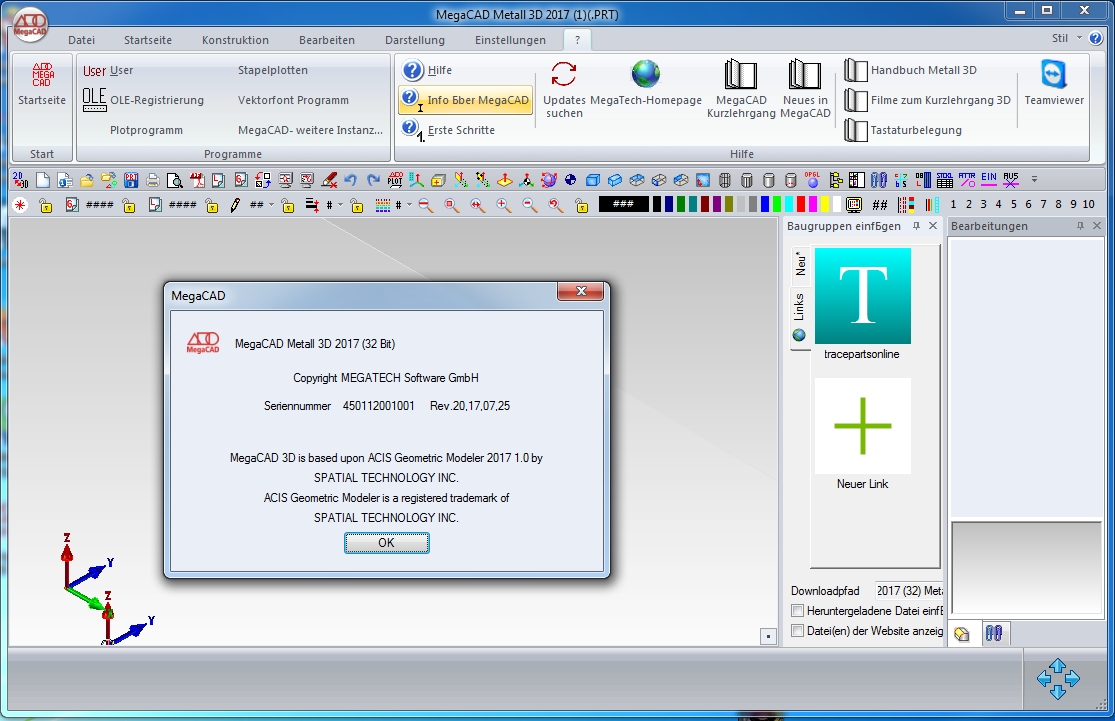Pick the red color swatch
Image resolution: width=1115 pixels, height=721 pixels.
(801, 205)
